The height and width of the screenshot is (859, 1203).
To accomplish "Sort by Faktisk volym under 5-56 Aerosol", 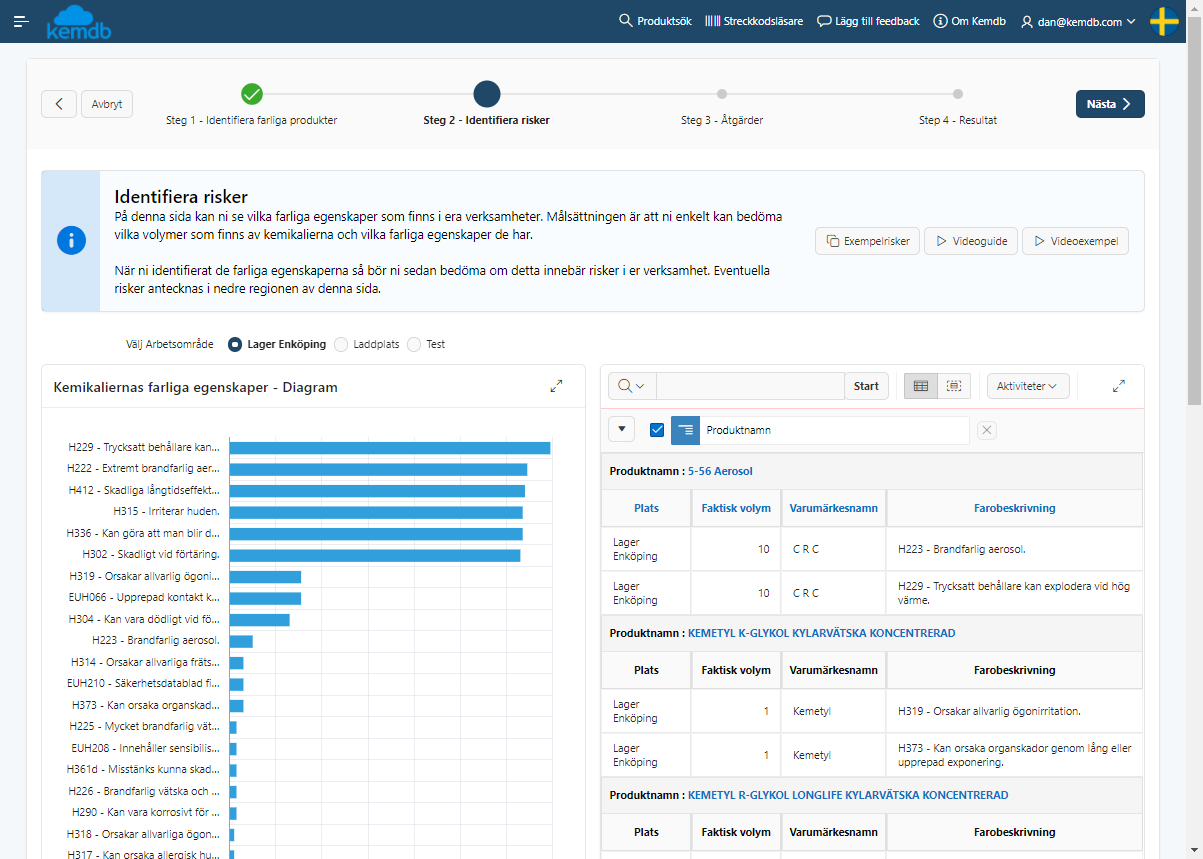I will (736, 508).
